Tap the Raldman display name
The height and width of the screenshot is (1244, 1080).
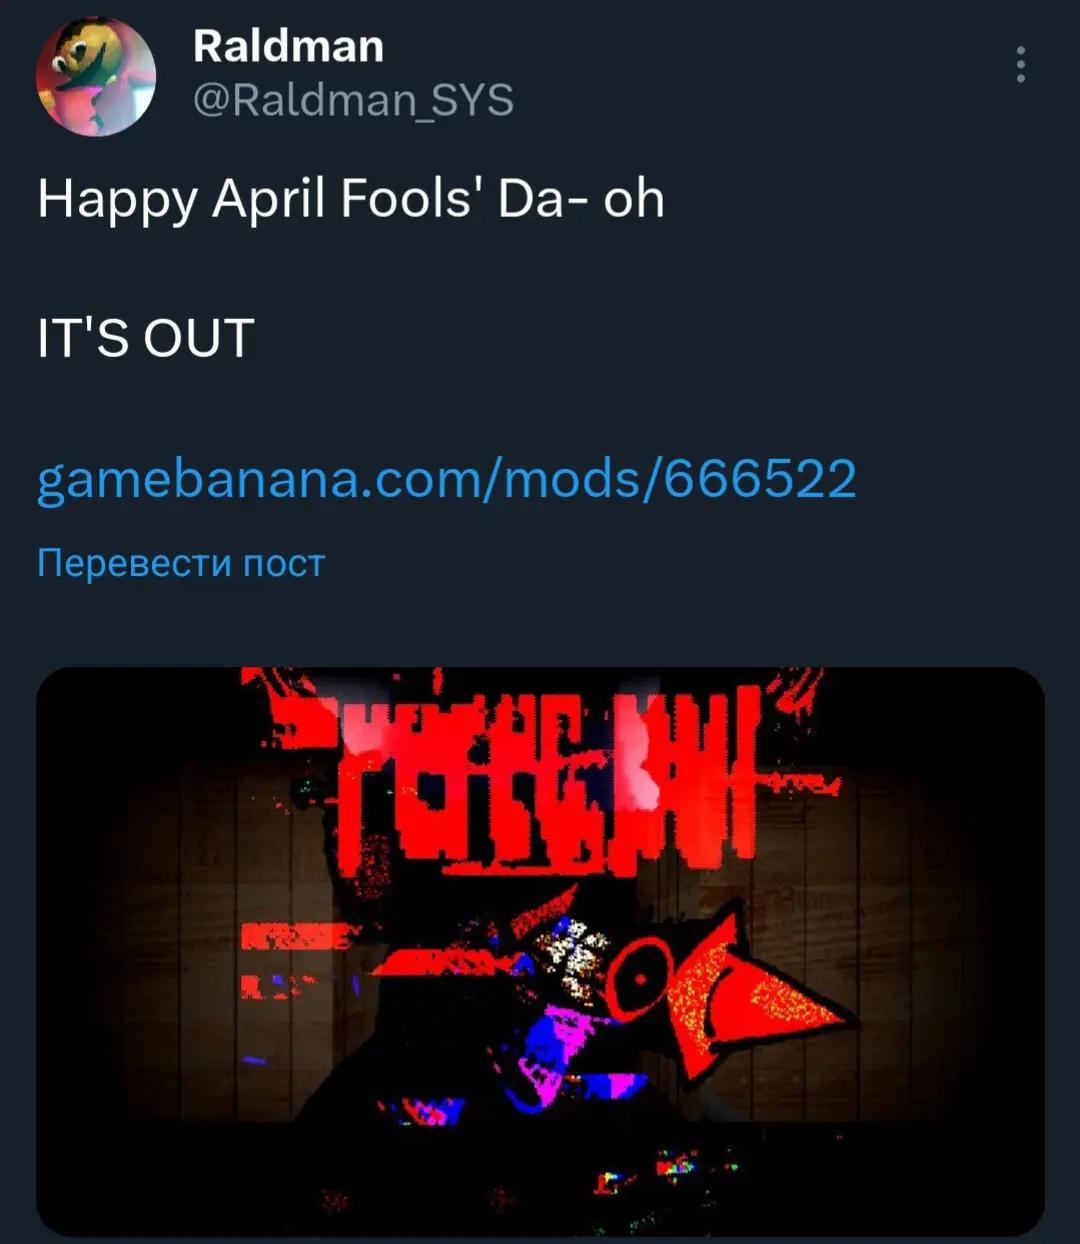(x=288, y=46)
